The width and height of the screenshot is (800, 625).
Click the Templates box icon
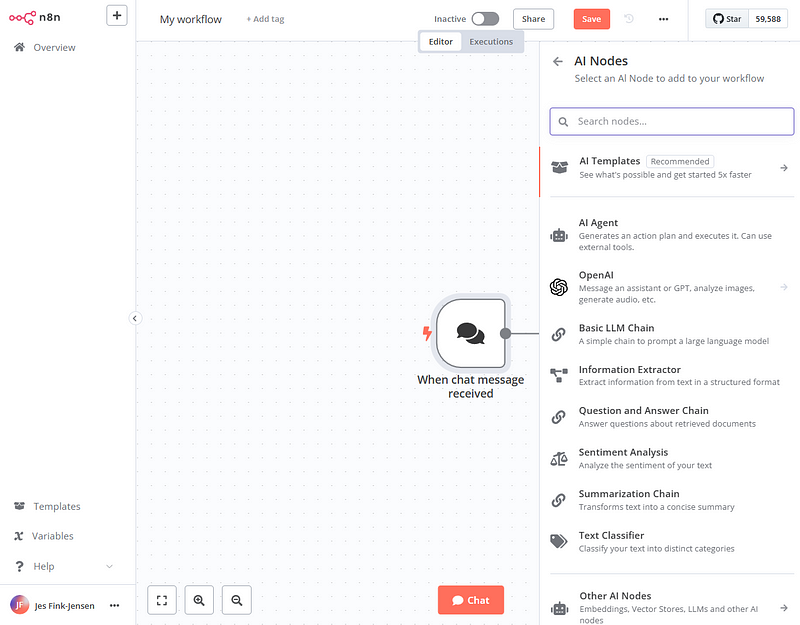tap(19, 506)
